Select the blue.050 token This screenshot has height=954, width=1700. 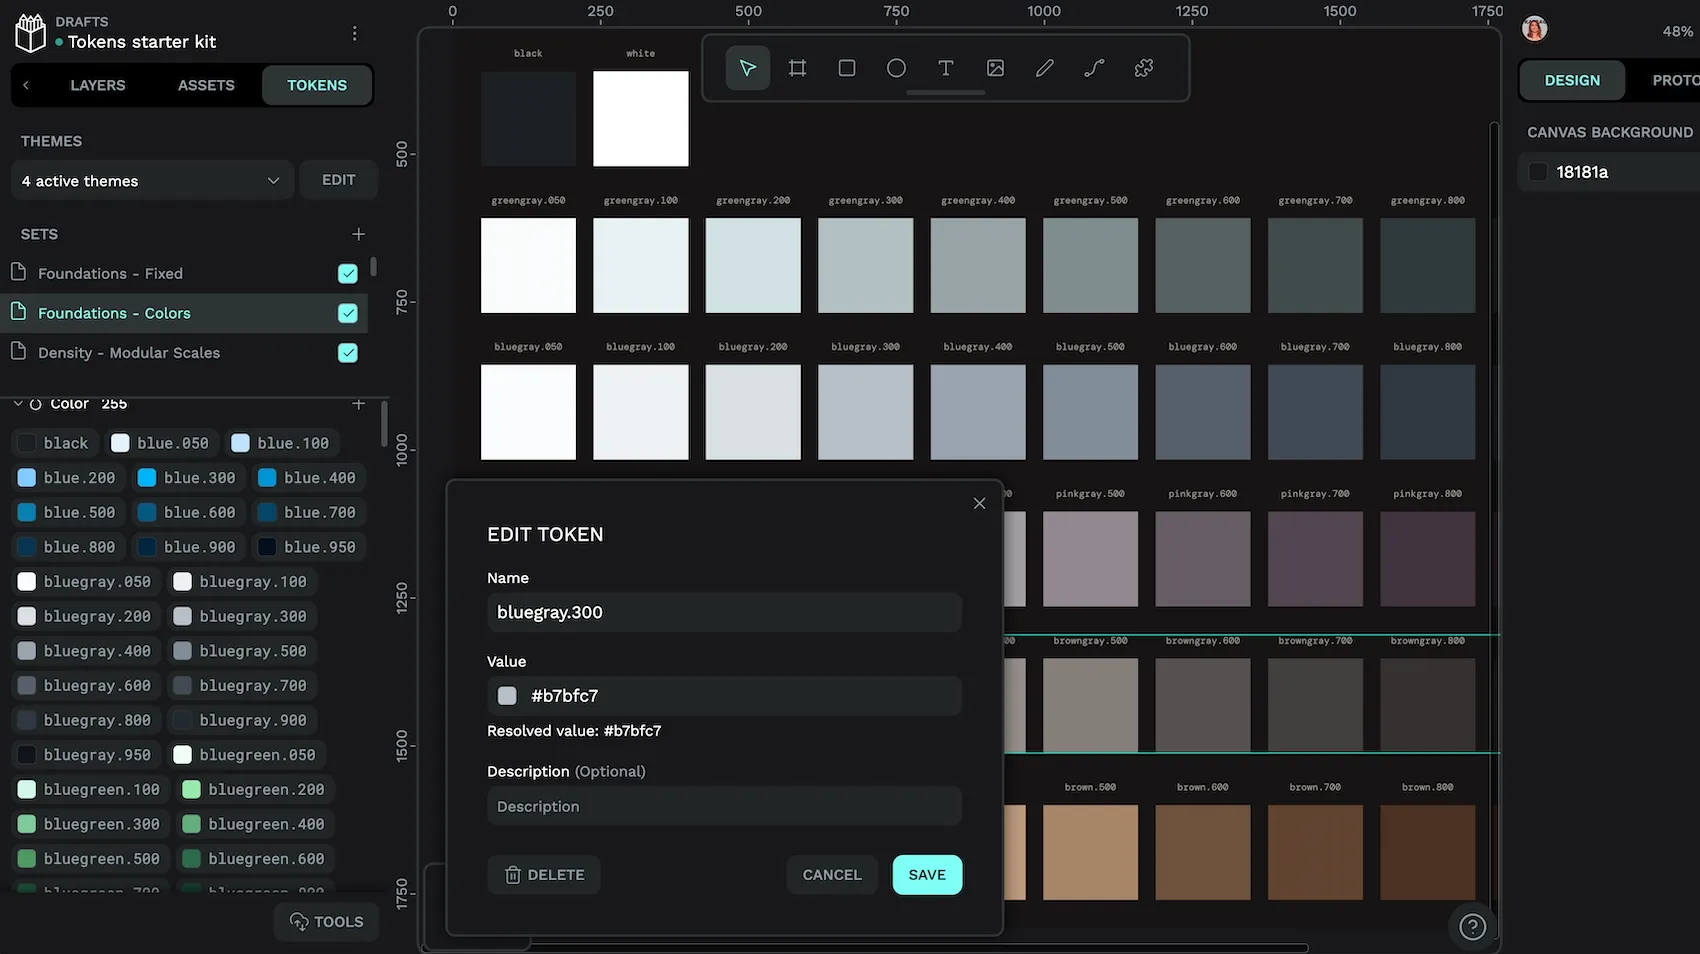(x=161, y=443)
